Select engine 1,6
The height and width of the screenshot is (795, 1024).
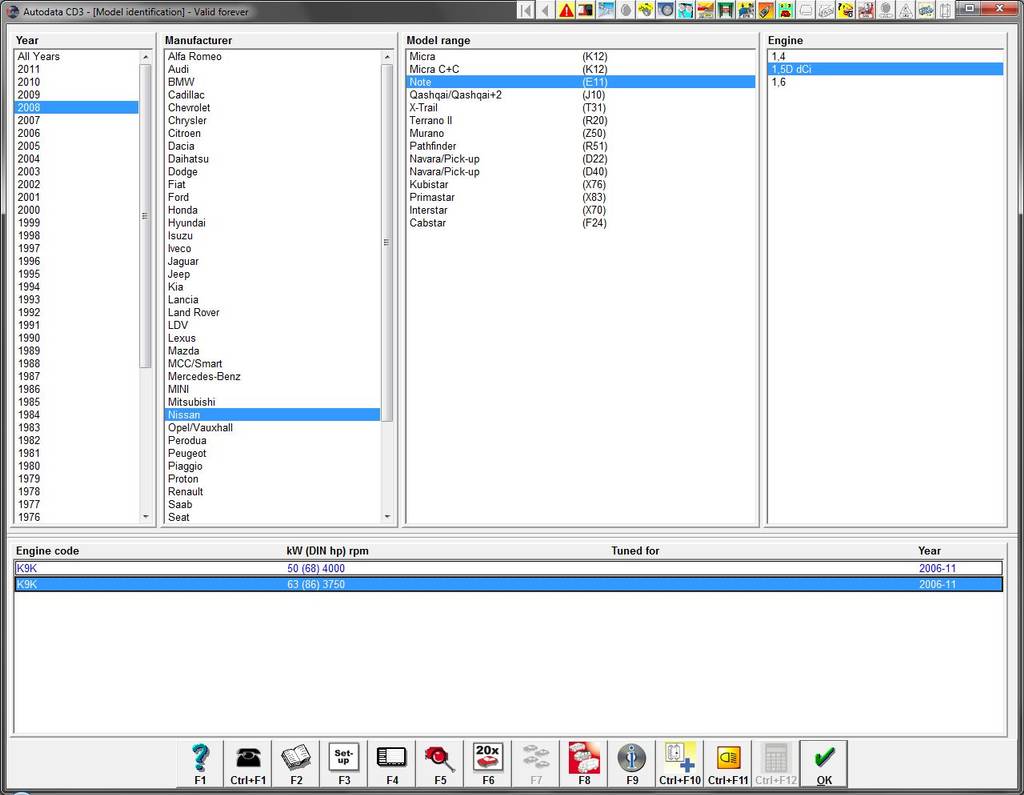point(885,82)
